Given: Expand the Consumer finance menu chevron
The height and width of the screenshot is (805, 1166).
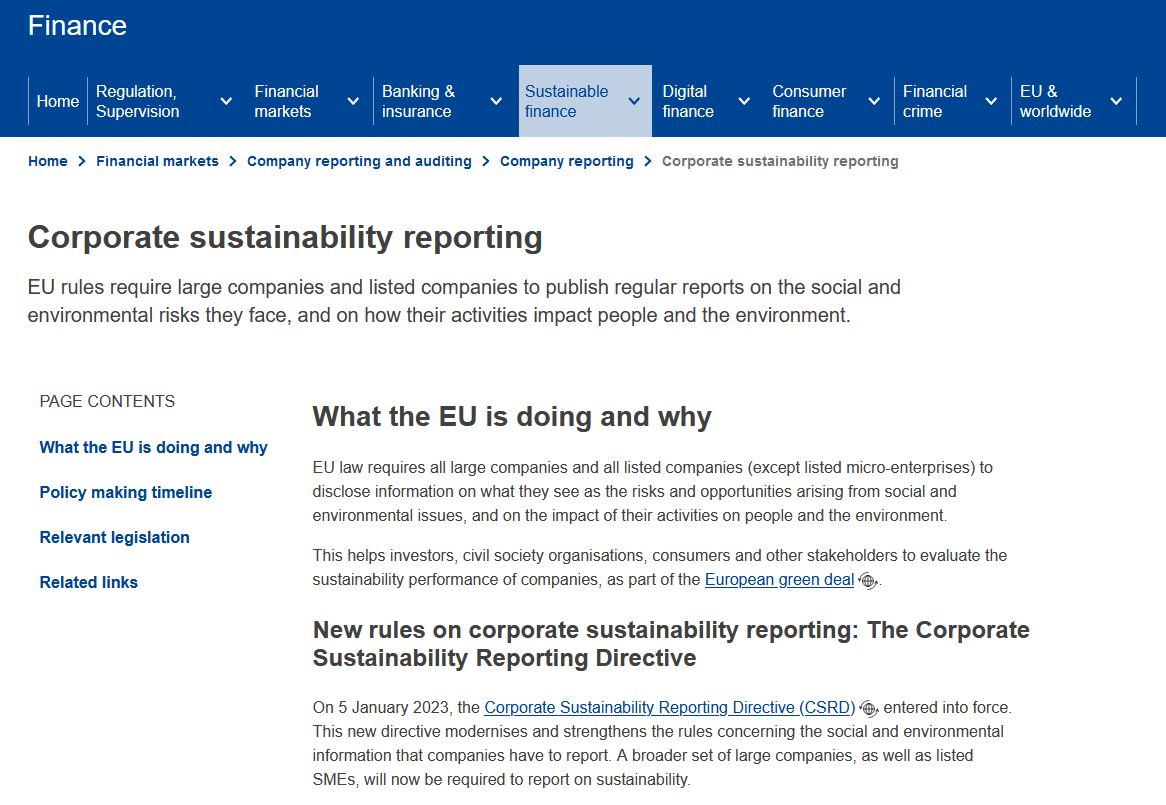Looking at the screenshot, I should [874, 101].
